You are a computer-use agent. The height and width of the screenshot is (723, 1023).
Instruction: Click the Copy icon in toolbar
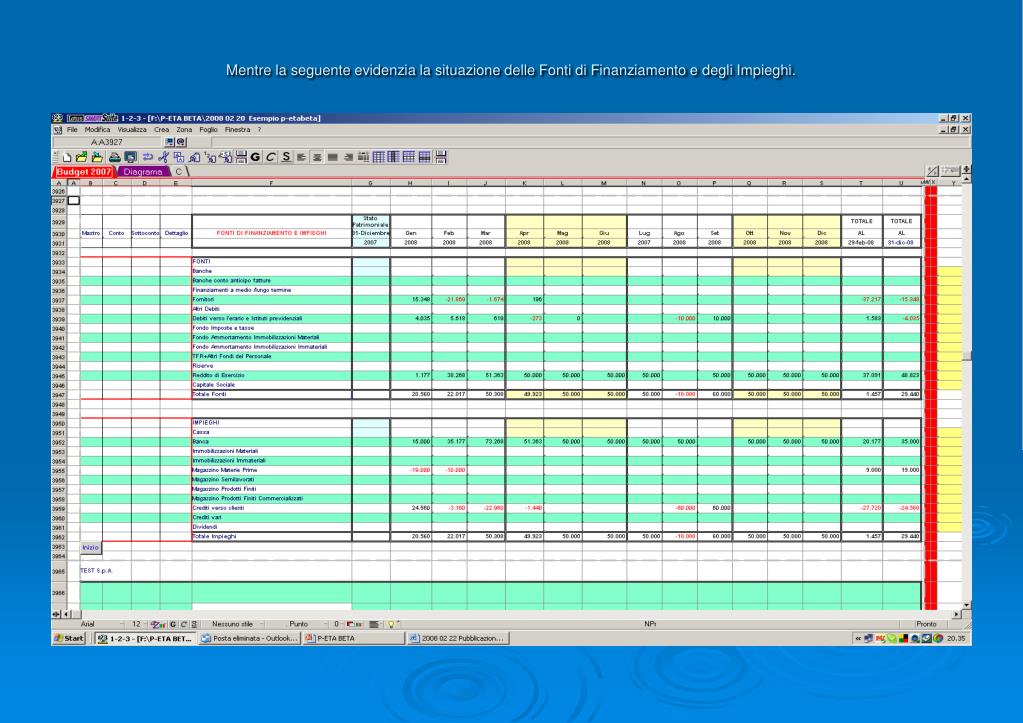point(179,157)
